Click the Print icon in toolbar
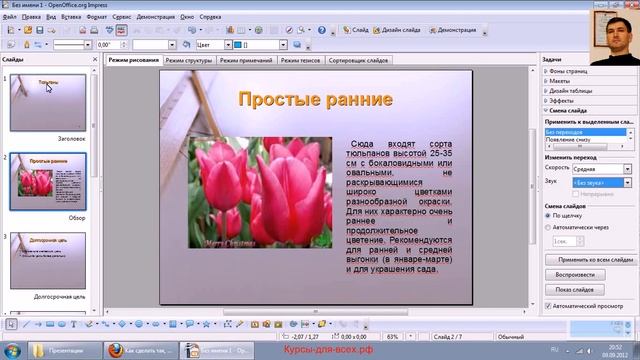Viewport: 640px width, 360px height. point(94,30)
